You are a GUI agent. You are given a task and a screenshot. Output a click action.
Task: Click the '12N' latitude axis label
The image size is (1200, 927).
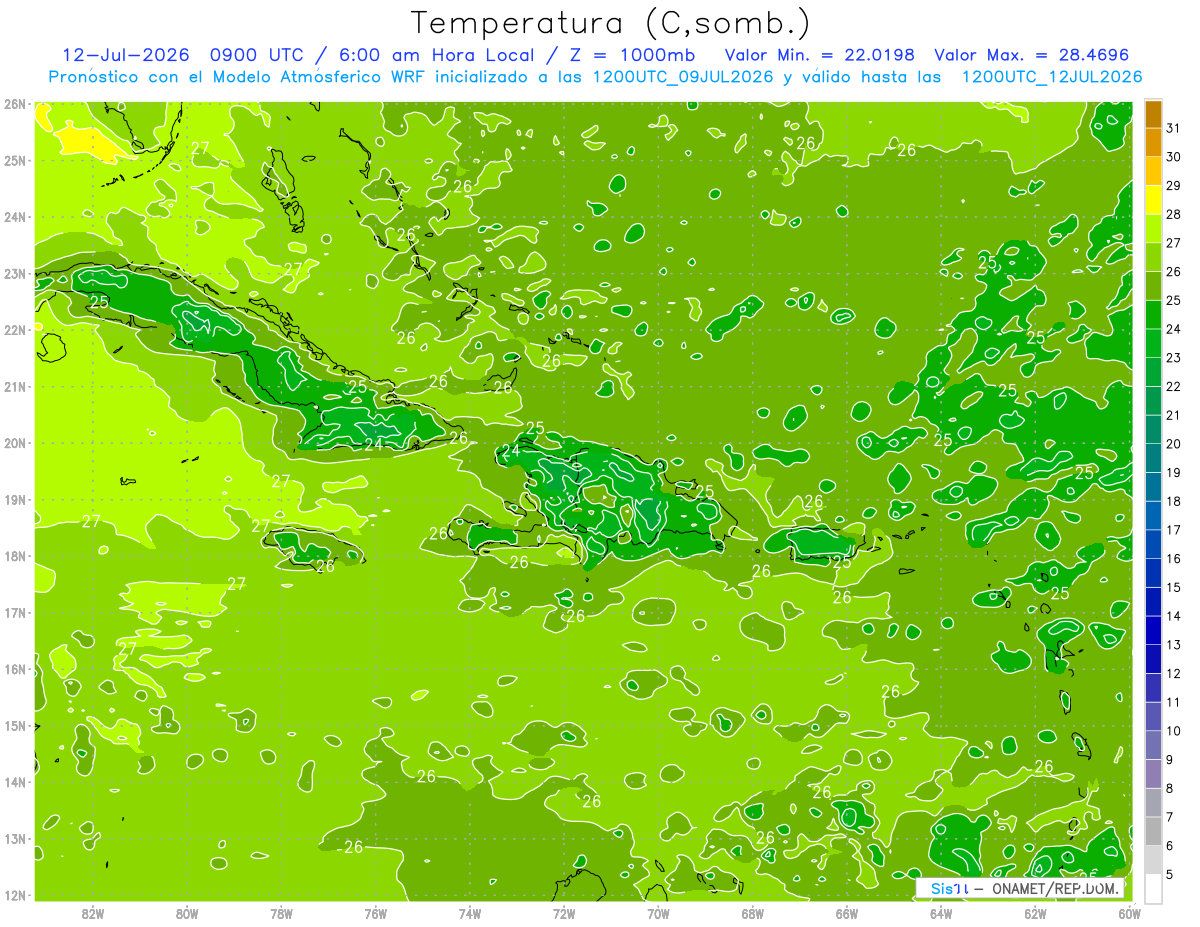[15, 895]
